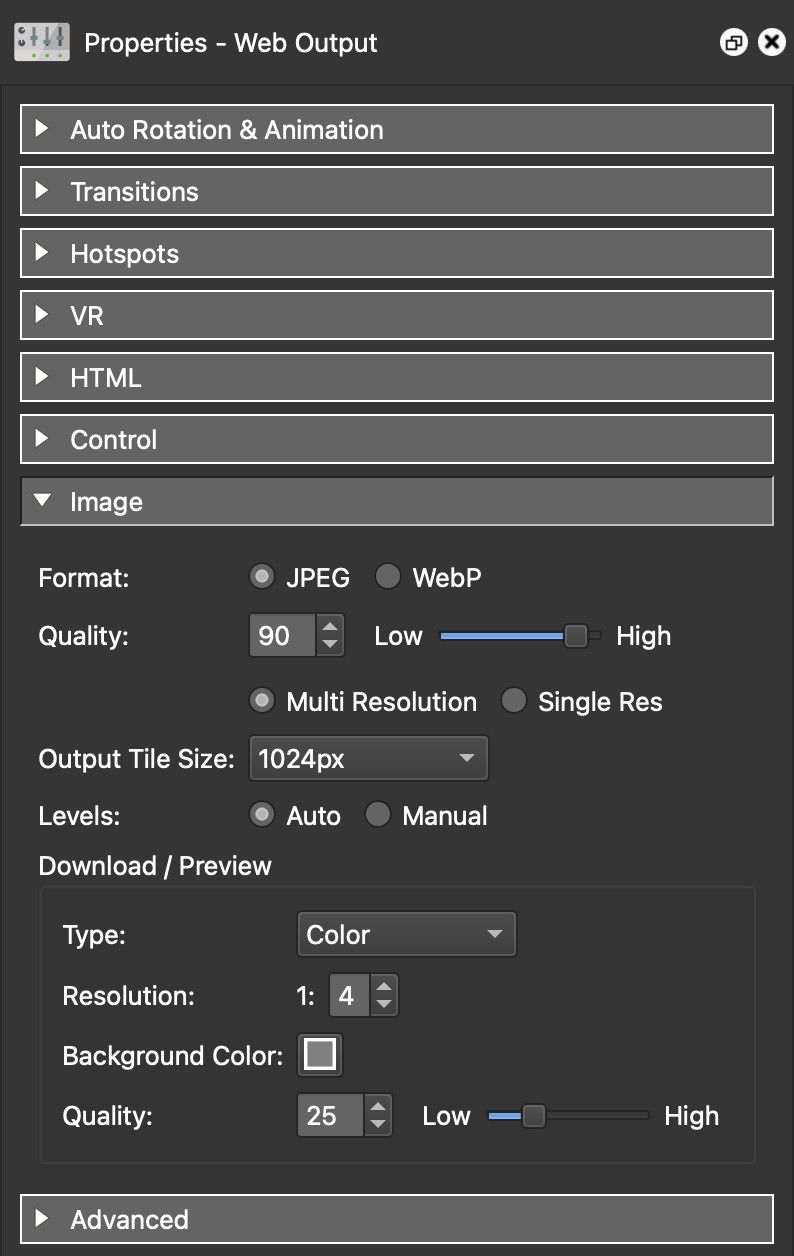Expand the Transitions section
The width and height of the screenshot is (794, 1256).
tap(397, 191)
